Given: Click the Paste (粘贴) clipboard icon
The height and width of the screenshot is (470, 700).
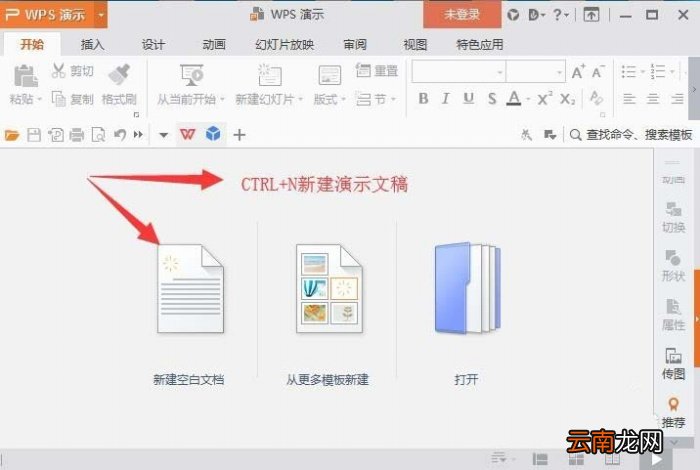Looking at the screenshot, I should (25, 76).
